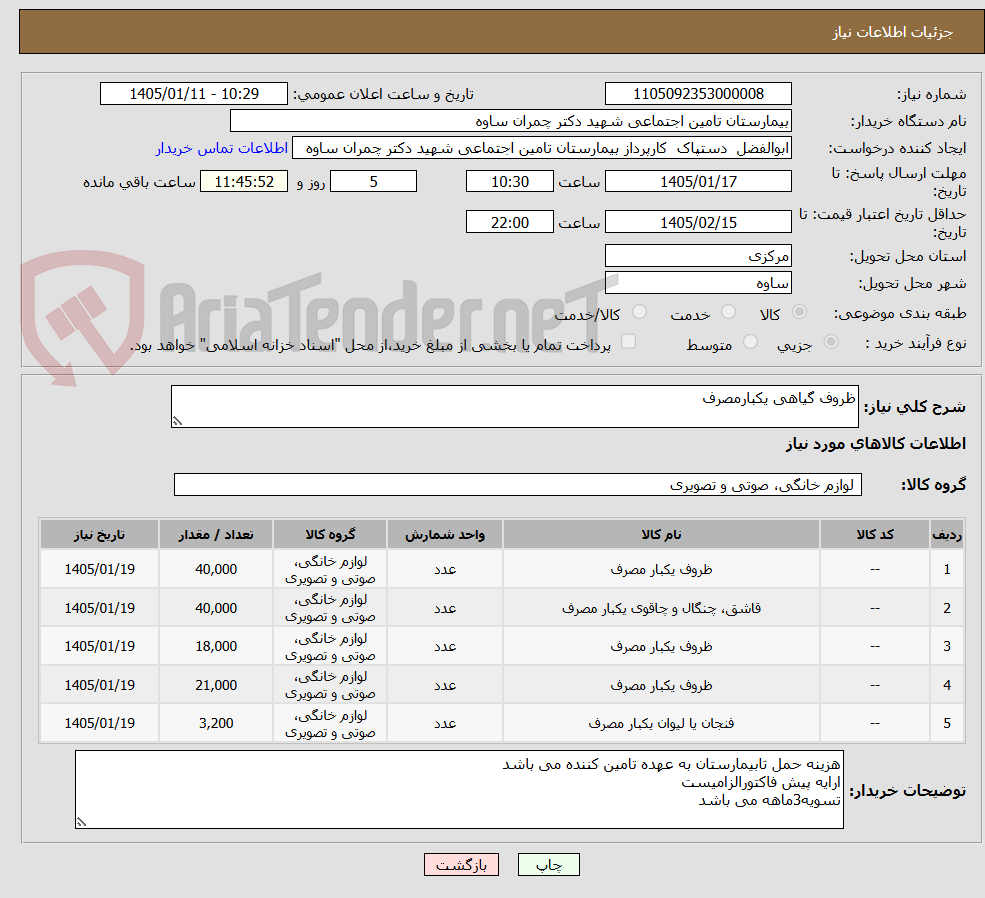Image resolution: width=985 pixels, height=898 pixels.
Task: Click قاشق، چنگال و چاقوی یکبار مصرف cell
Action: click(661, 608)
